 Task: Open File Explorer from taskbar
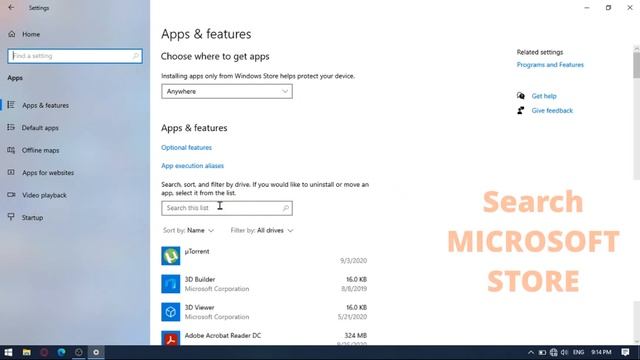pos(27,352)
